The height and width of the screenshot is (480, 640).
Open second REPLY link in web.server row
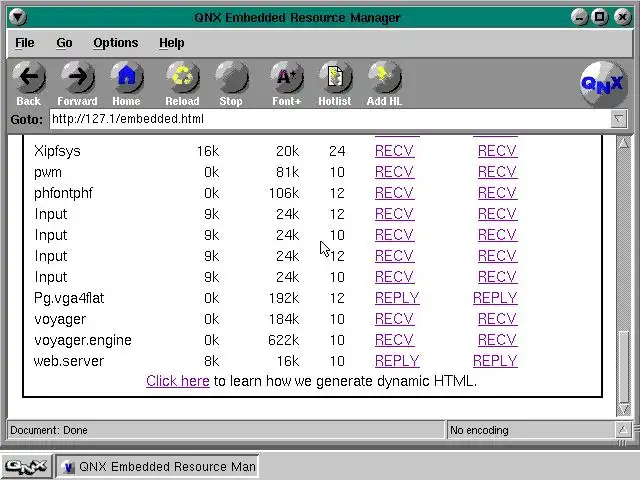point(495,361)
